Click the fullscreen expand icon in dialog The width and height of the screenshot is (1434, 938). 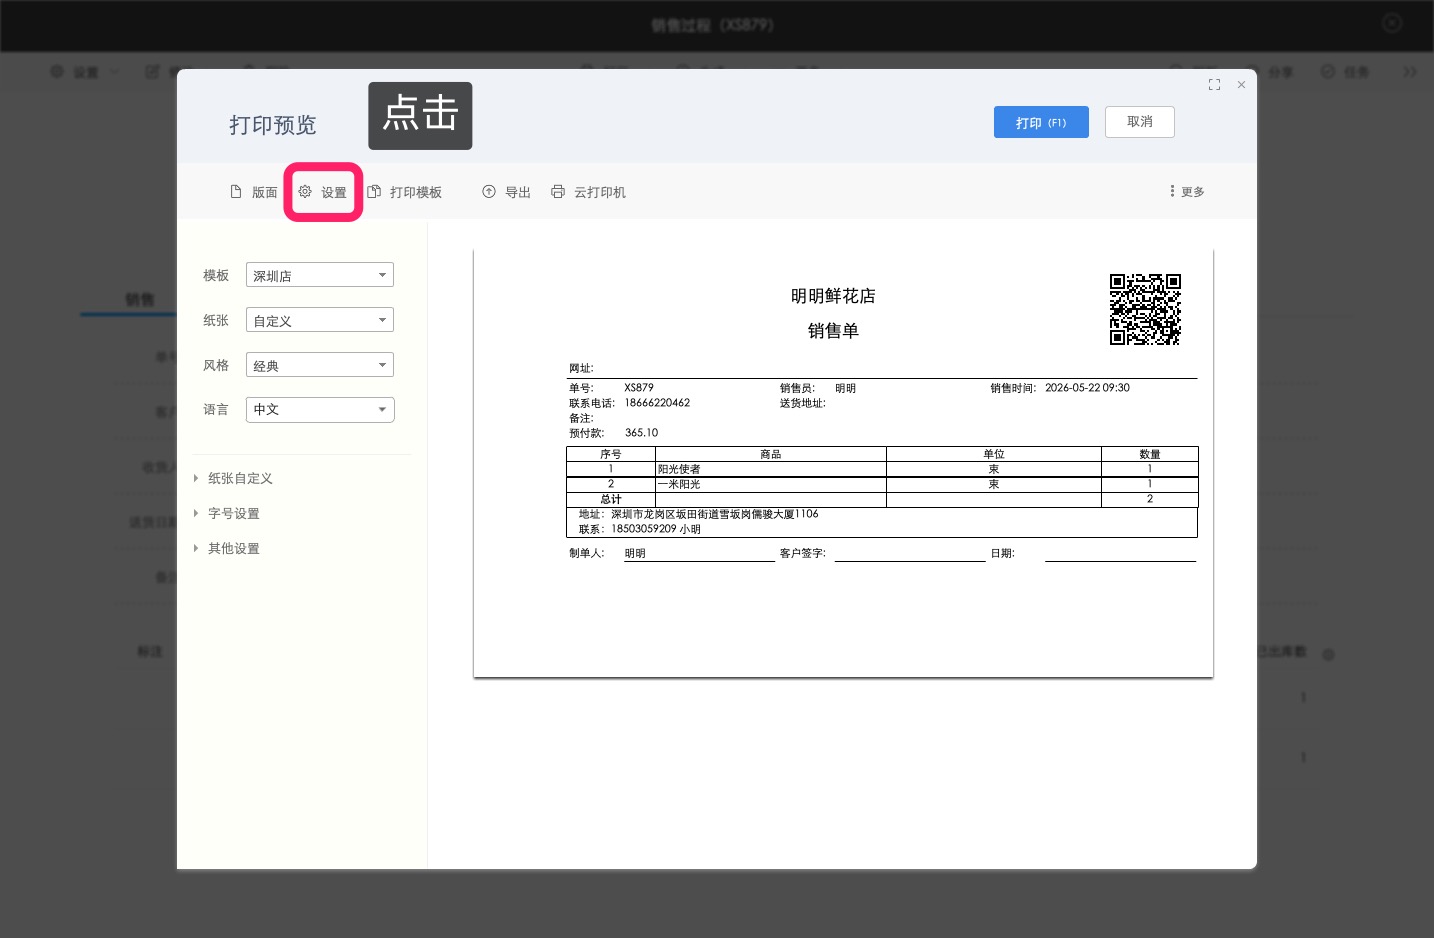[x=1214, y=85]
